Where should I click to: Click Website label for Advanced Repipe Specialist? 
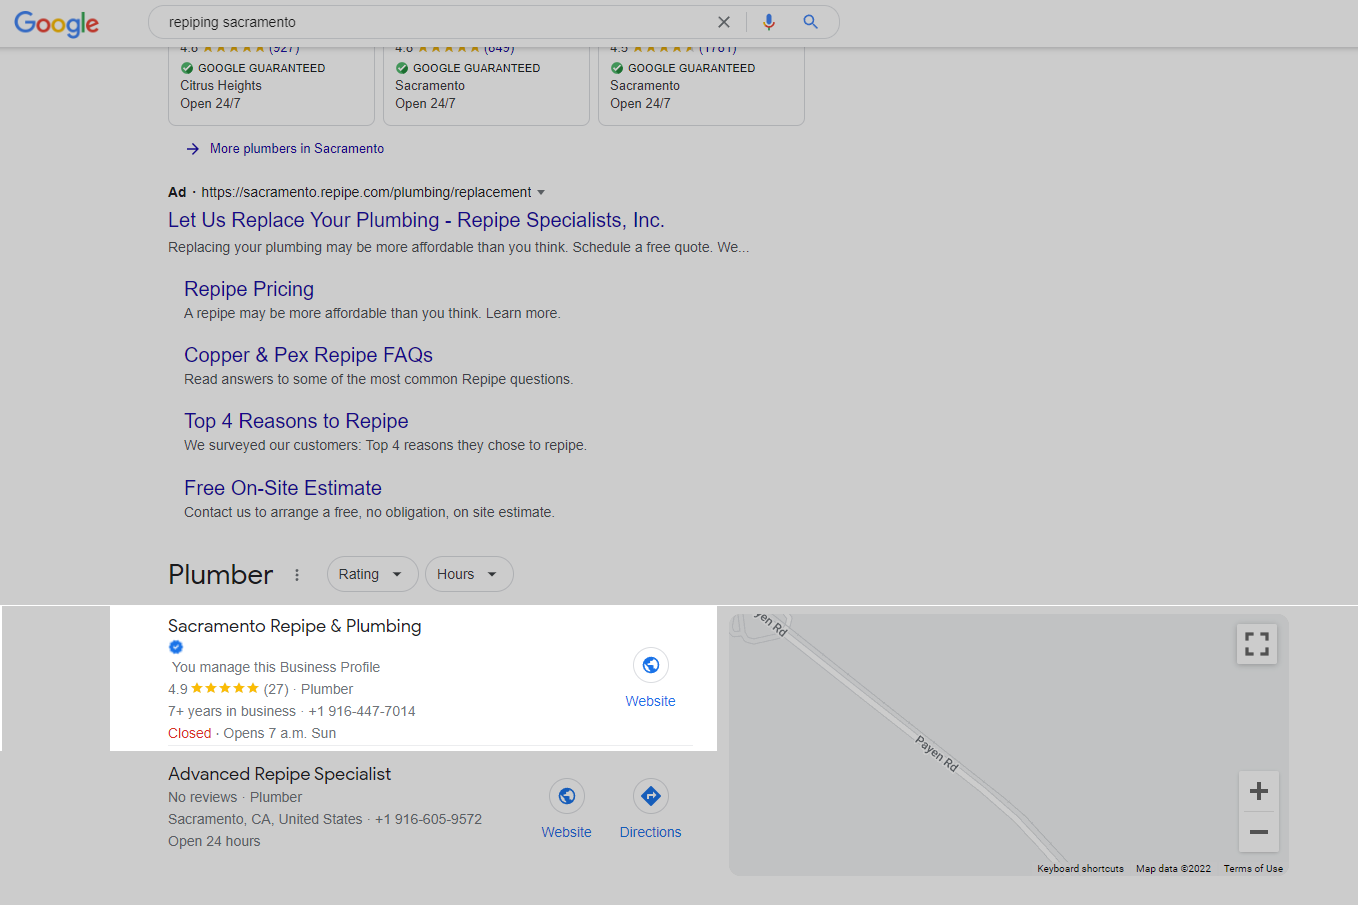click(567, 832)
